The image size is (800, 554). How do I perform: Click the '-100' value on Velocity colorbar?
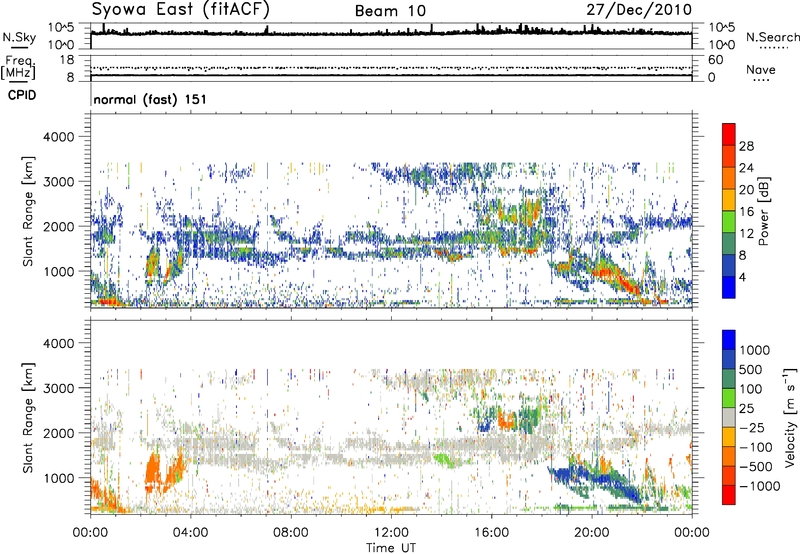[x=755, y=447]
